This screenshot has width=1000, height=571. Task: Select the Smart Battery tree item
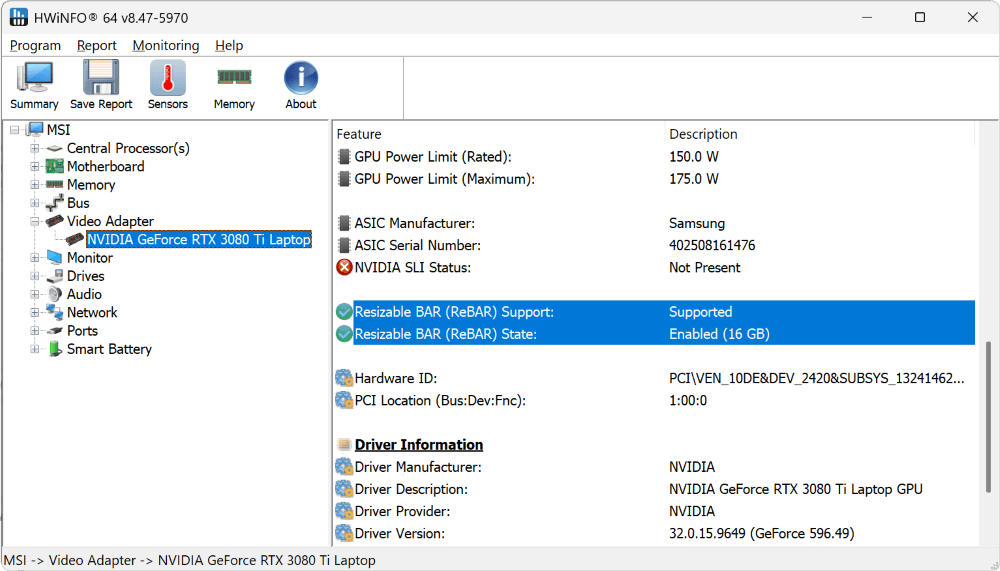tap(109, 350)
